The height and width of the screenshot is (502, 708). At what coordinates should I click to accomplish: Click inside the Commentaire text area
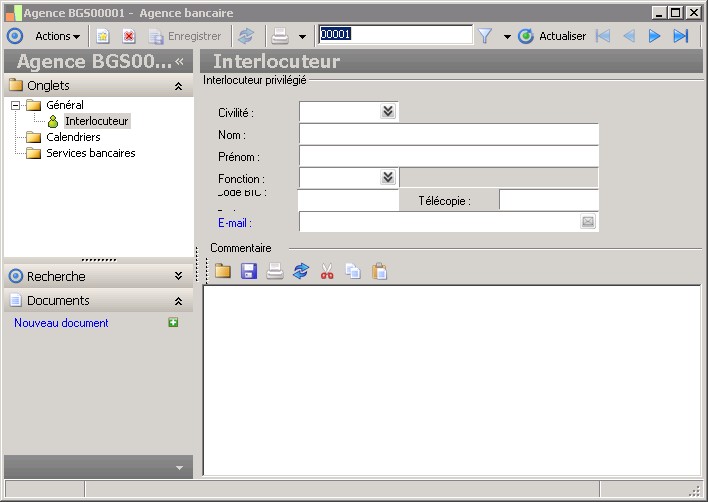[x=452, y=380]
